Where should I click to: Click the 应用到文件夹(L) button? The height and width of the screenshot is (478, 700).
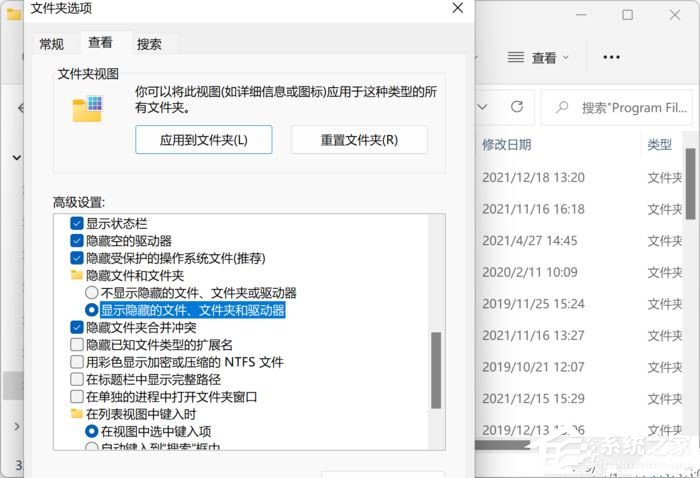203,140
